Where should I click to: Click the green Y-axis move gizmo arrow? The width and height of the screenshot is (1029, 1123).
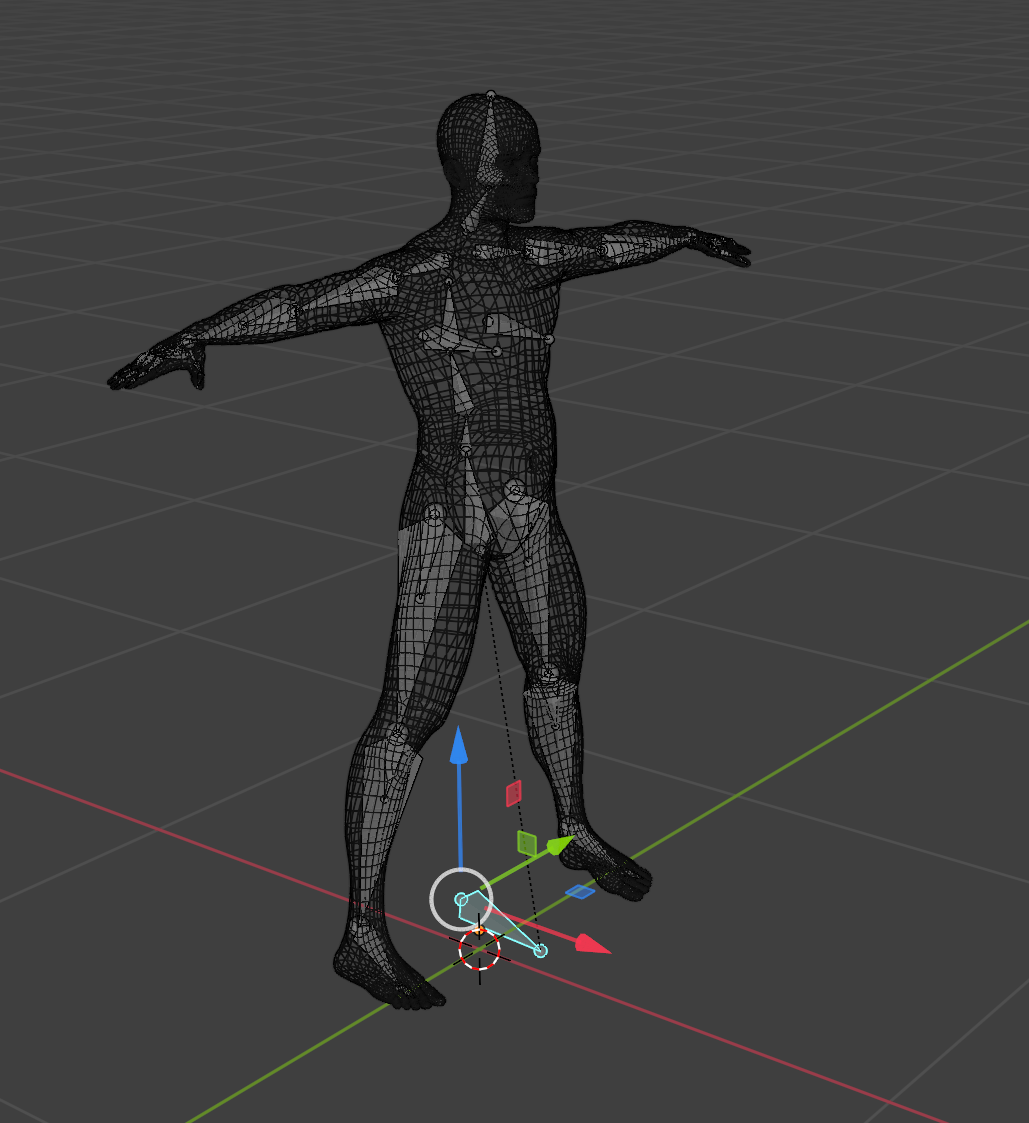(x=560, y=845)
